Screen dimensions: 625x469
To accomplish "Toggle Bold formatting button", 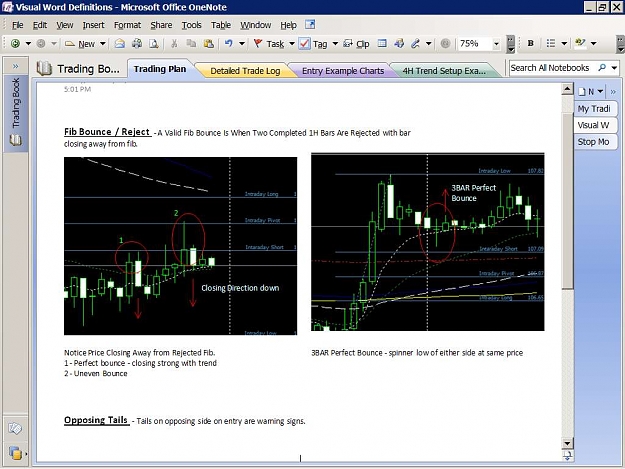I will click(x=531, y=43).
